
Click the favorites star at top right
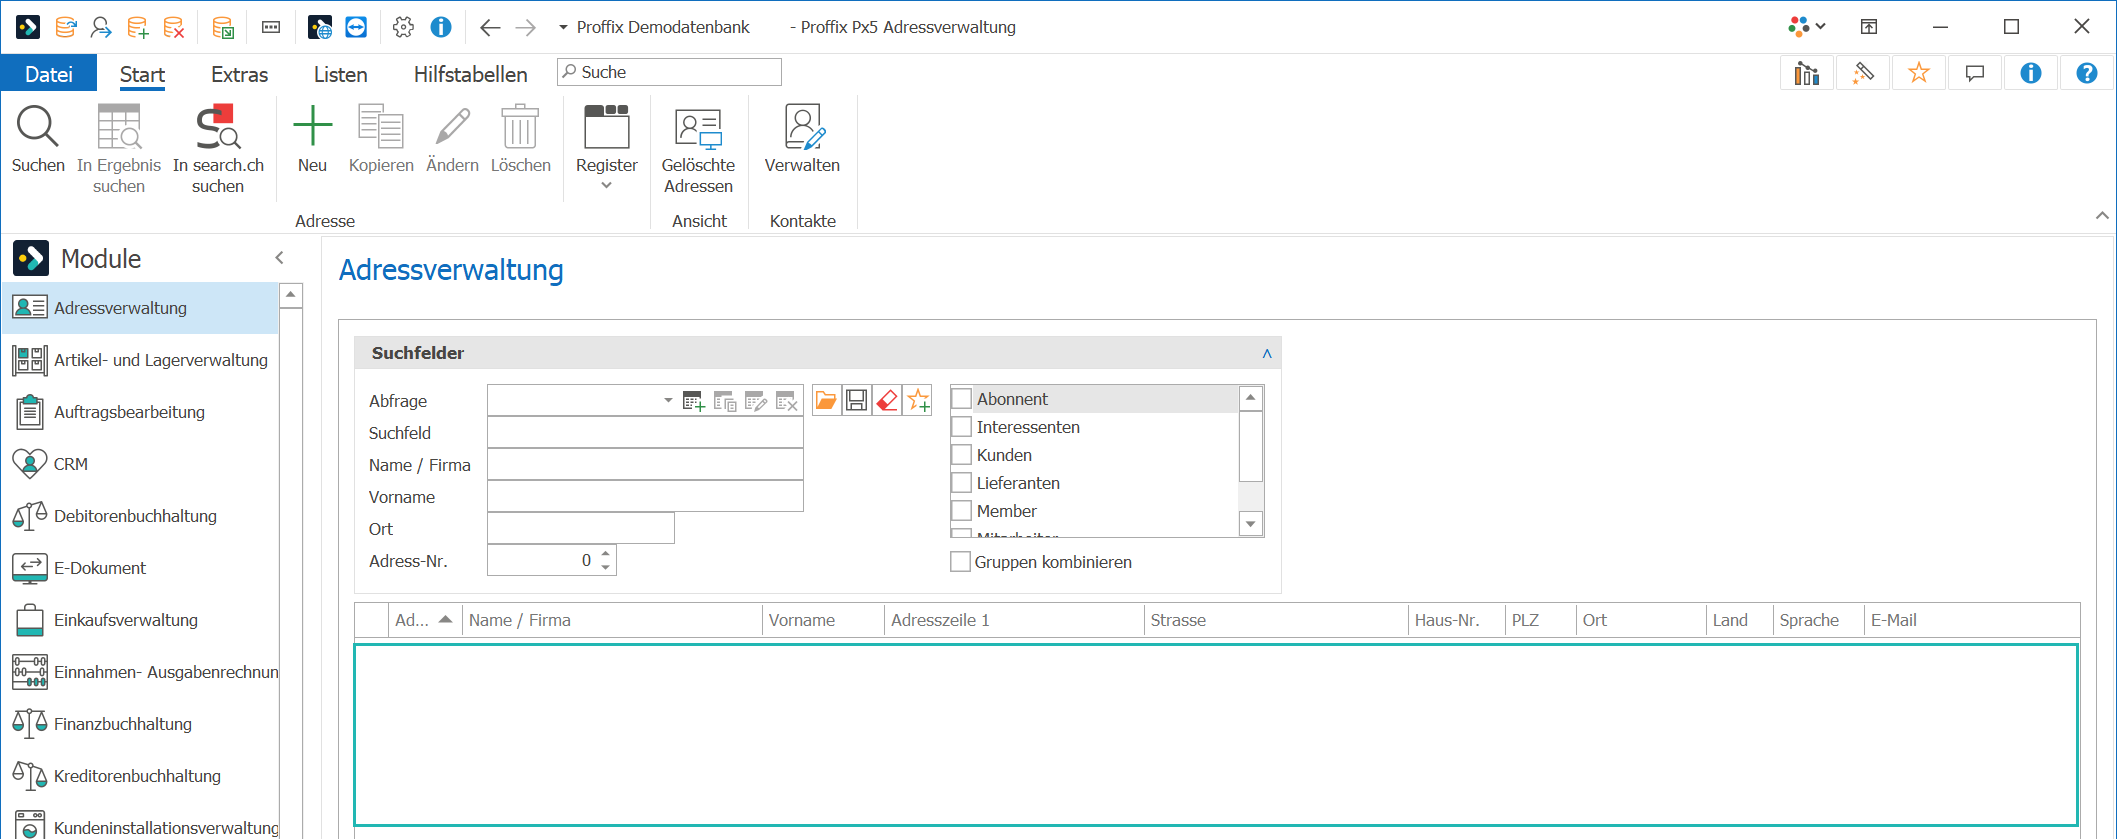[x=1919, y=73]
